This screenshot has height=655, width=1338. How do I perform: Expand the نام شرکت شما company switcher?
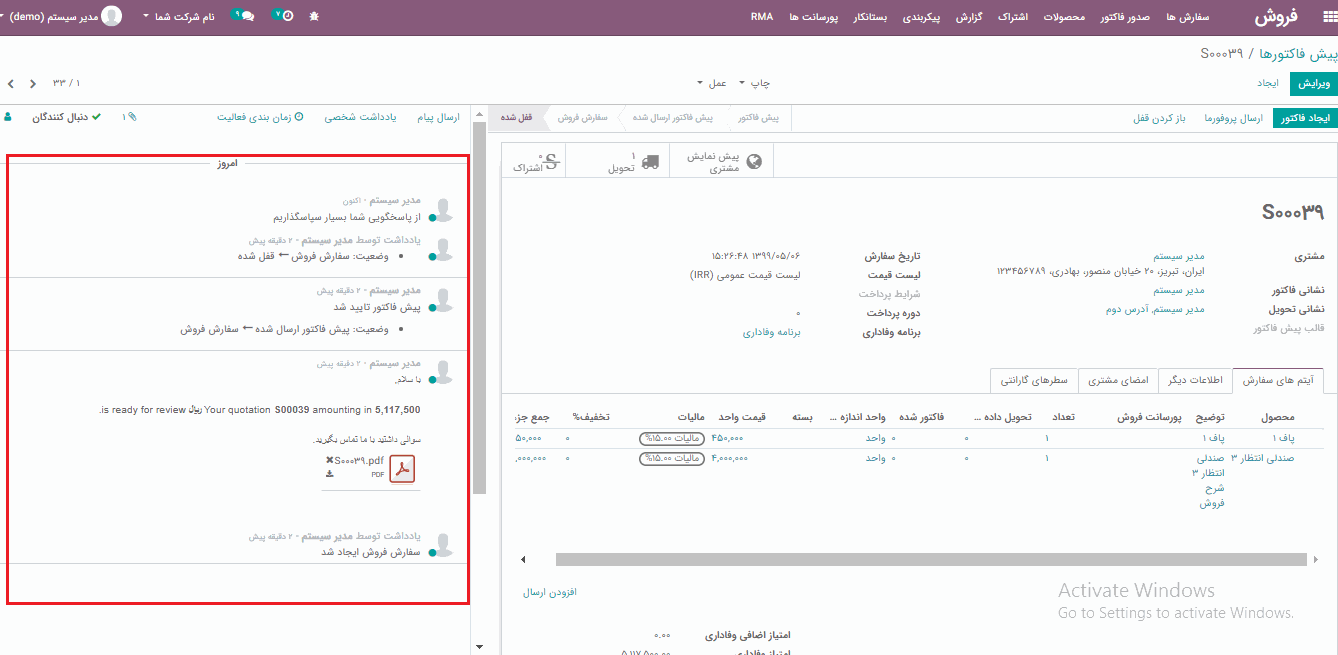179,17
